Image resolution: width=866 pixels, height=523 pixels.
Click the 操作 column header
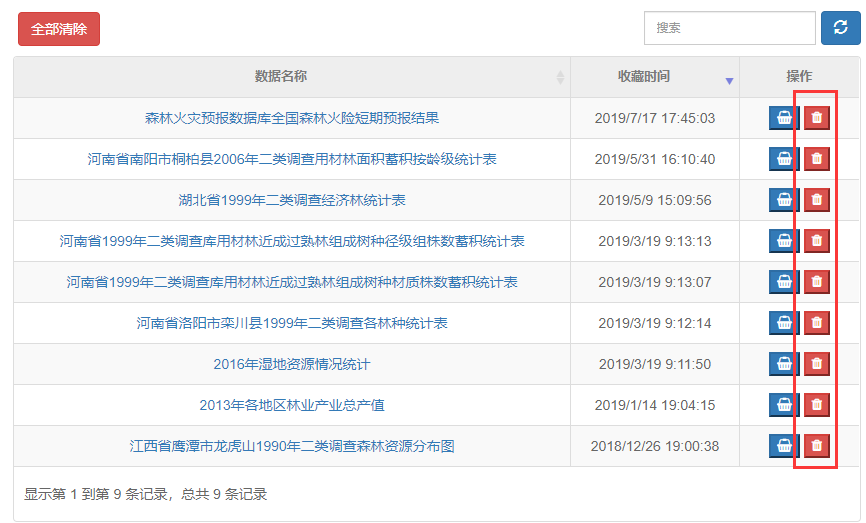(799, 76)
